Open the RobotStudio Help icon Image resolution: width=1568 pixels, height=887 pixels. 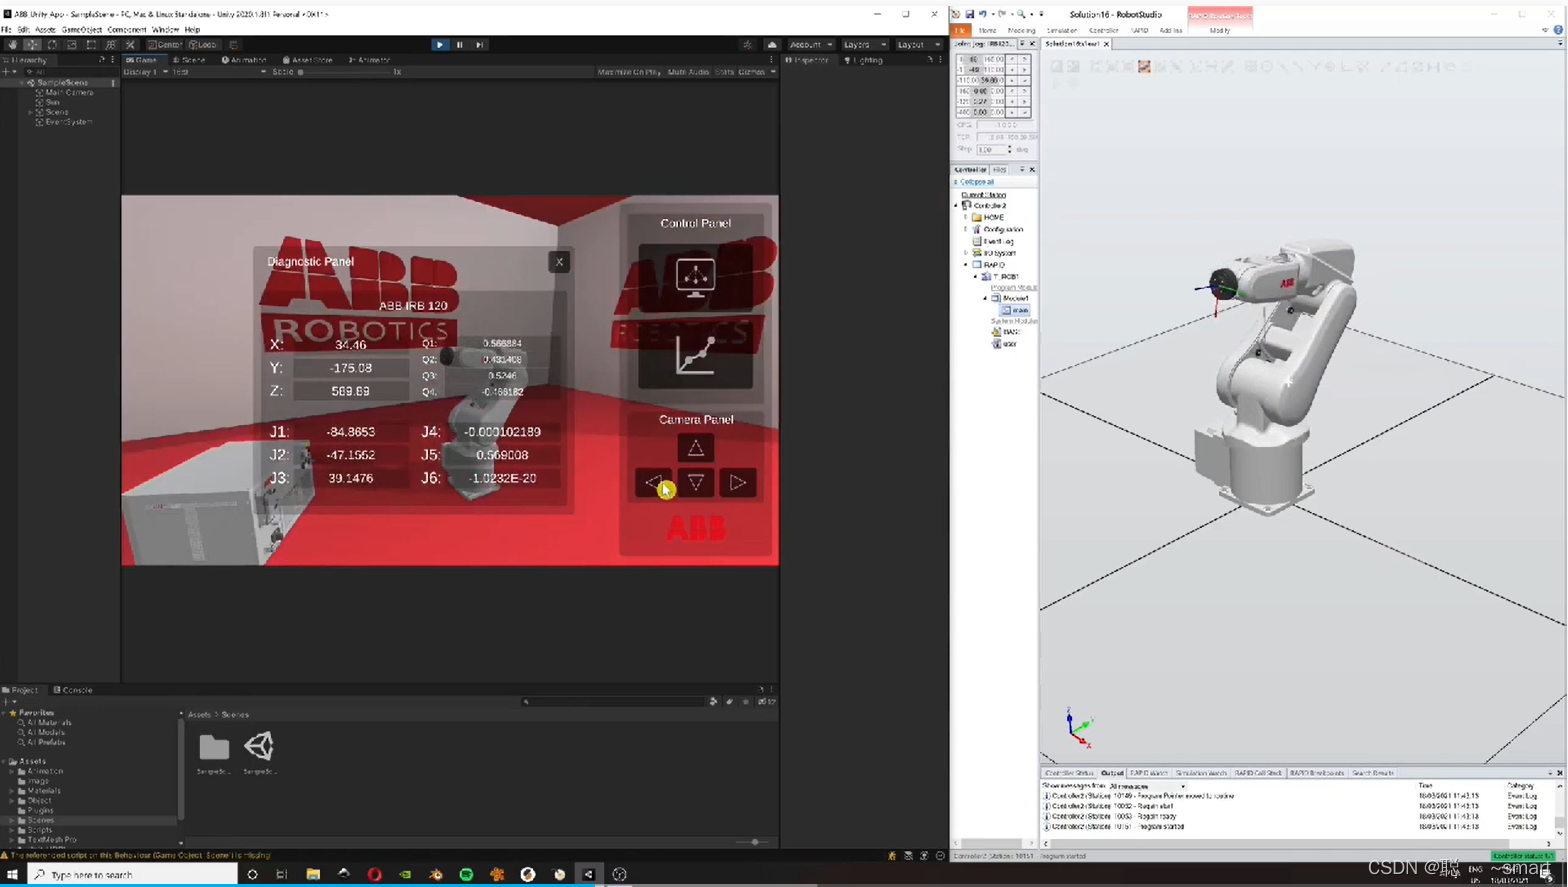click(x=1558, y=30)
